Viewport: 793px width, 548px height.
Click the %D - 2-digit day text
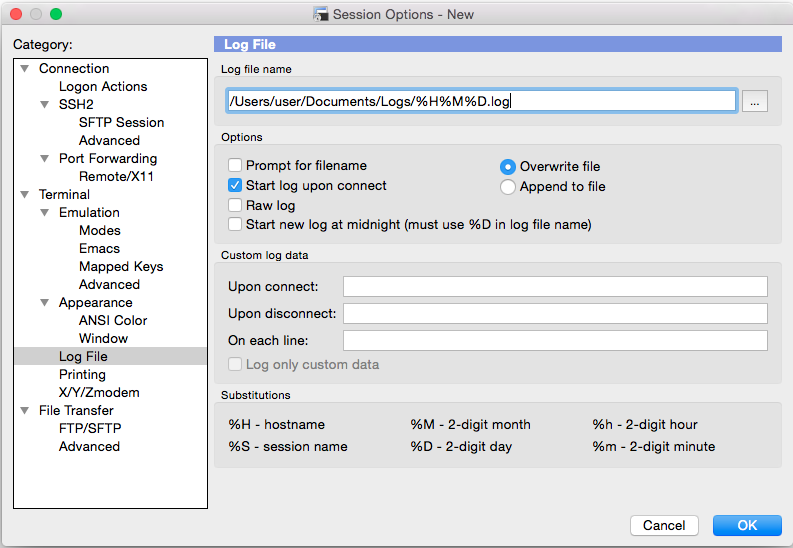pyautogui.click(x=461, y=447)
